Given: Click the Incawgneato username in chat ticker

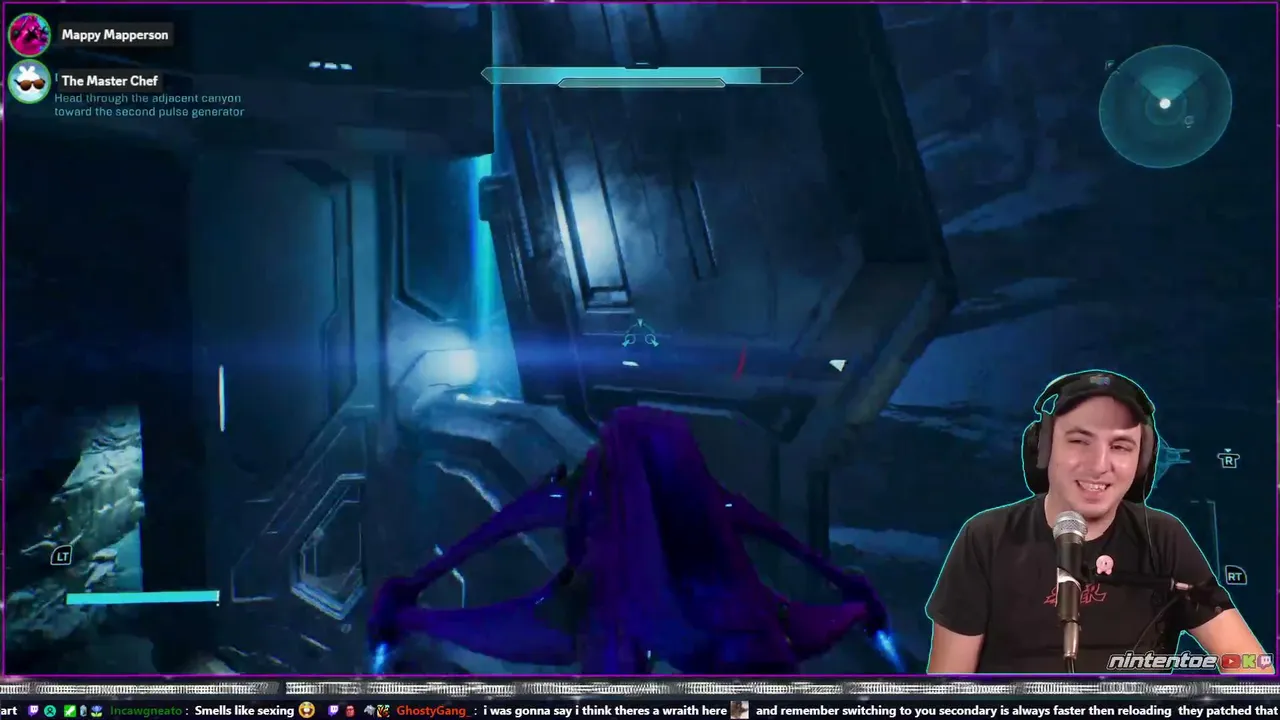Looking at the screenshot, I should 146,711.
